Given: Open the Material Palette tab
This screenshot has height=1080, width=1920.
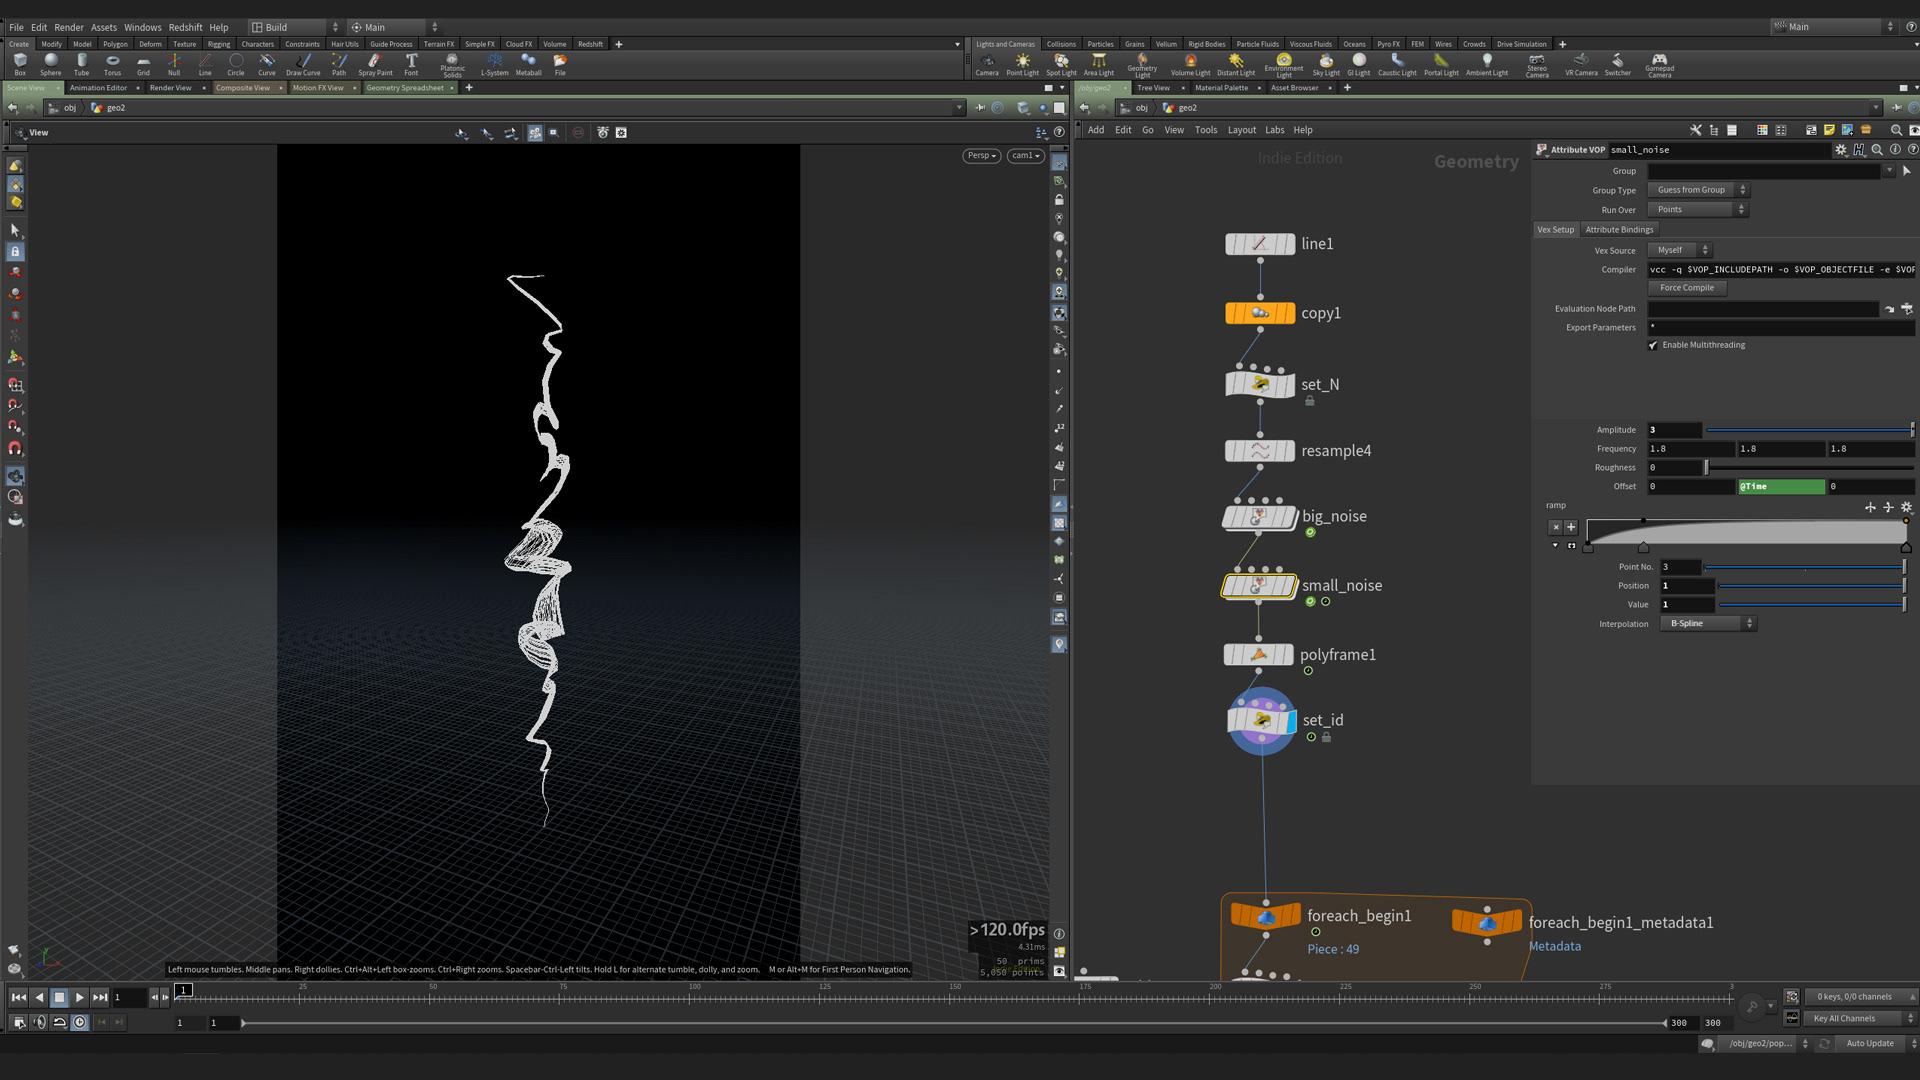Looking at the screenshot, I should click(x=1221, y=88).
